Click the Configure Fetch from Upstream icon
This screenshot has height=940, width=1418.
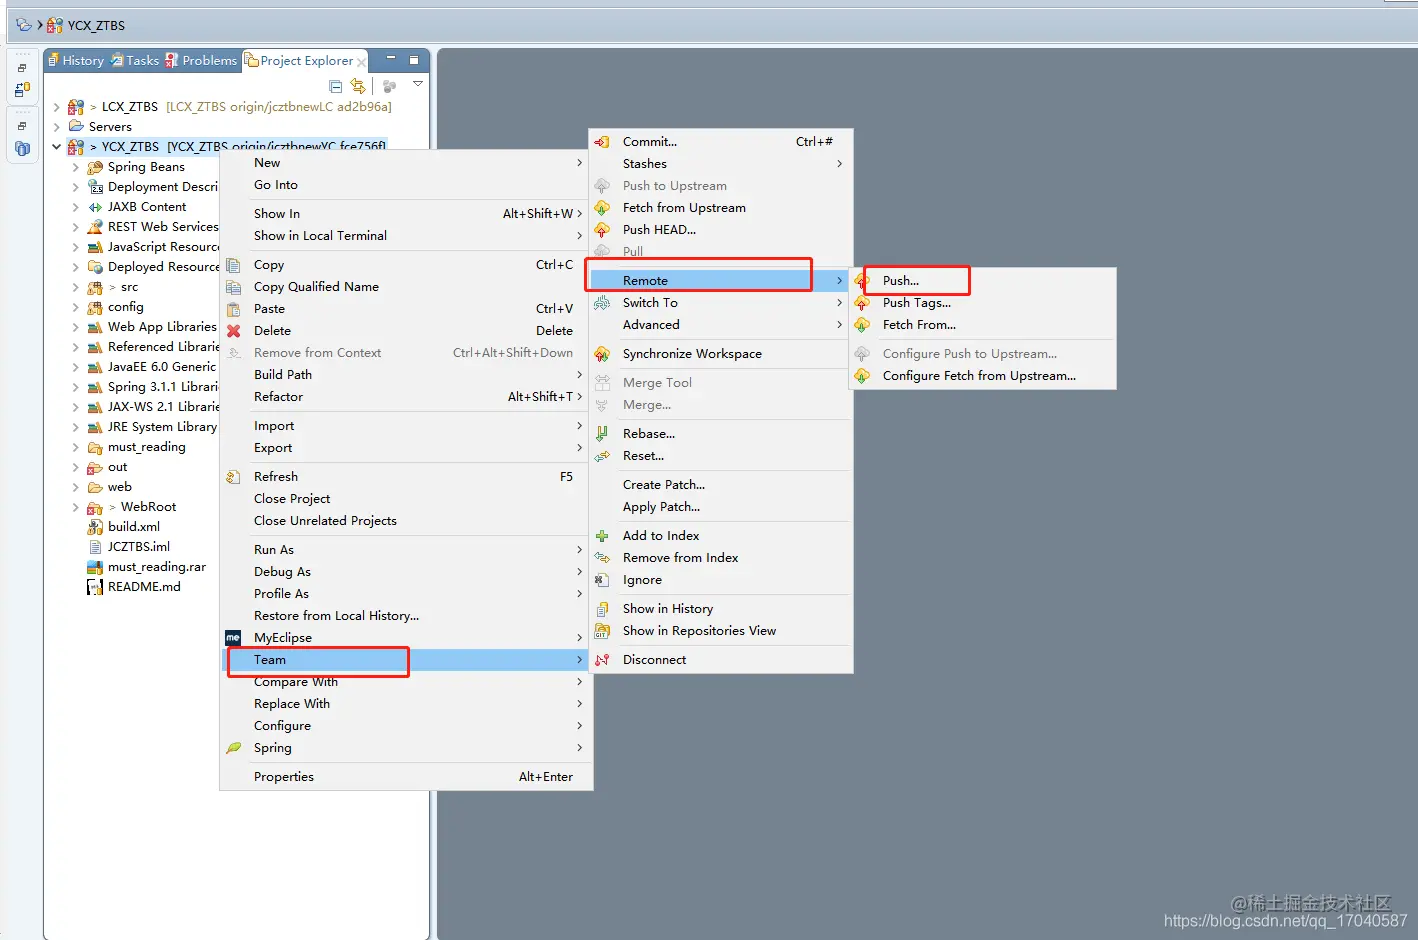click(862, 376)
